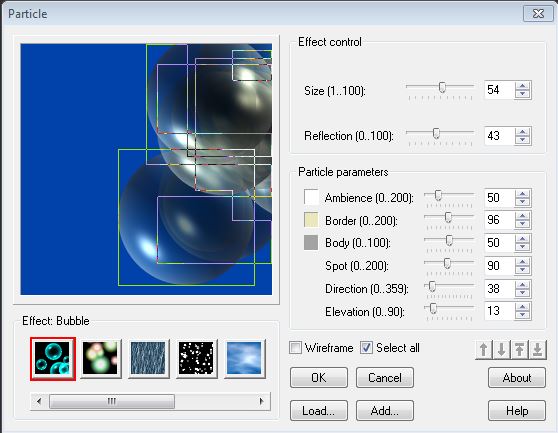Click the Direction value input field
Screen dimensions: 558x433
click(x=499, y=289)
